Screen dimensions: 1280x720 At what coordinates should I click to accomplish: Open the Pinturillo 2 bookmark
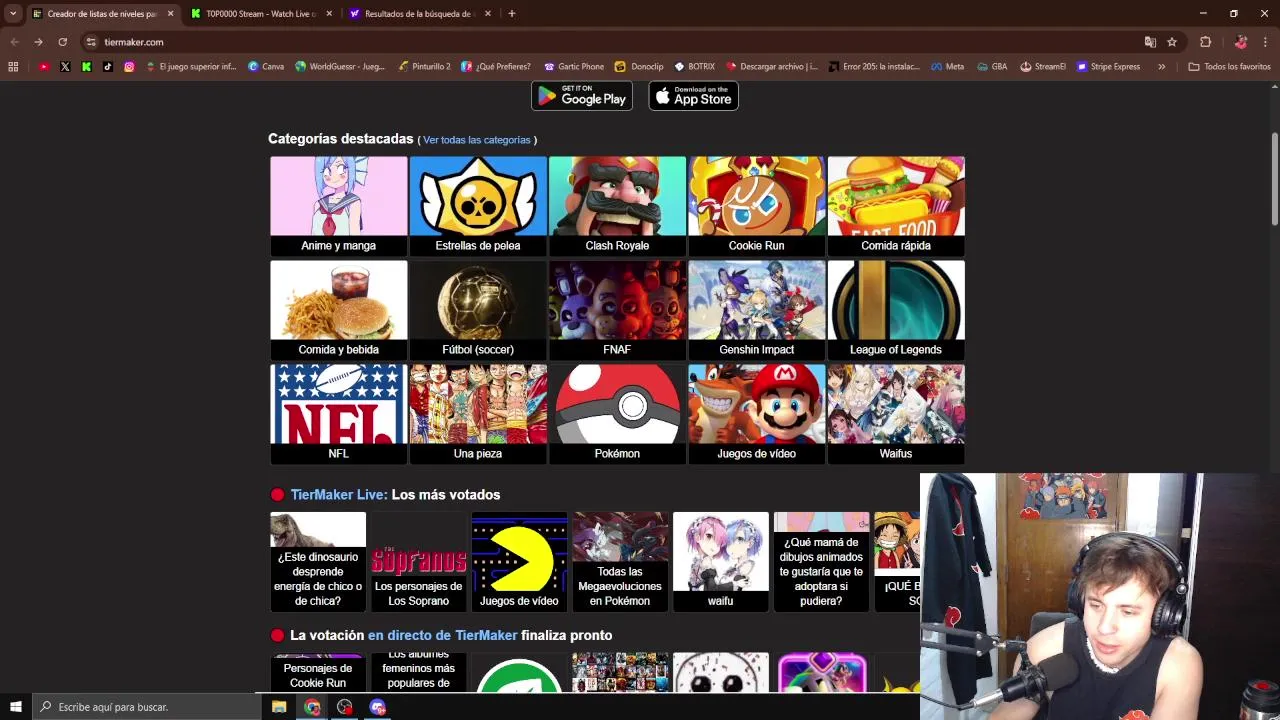click(x=424, y=67)
